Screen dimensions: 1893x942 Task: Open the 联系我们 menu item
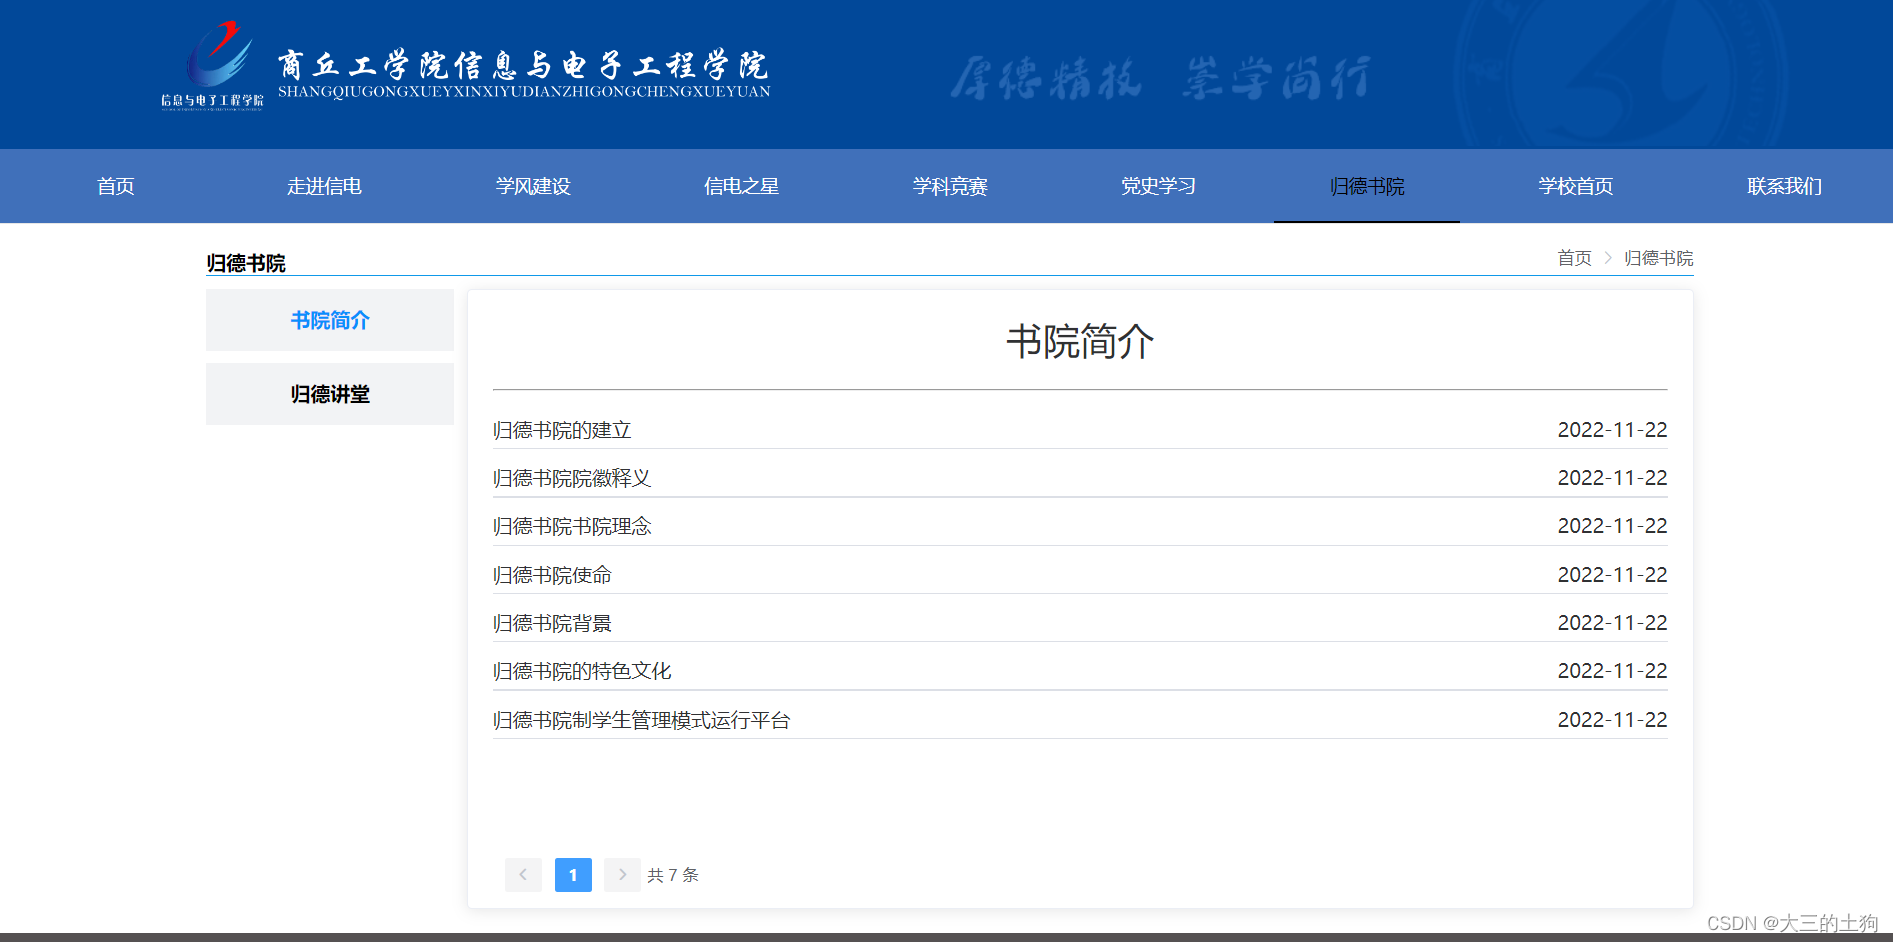(1783, 186)
